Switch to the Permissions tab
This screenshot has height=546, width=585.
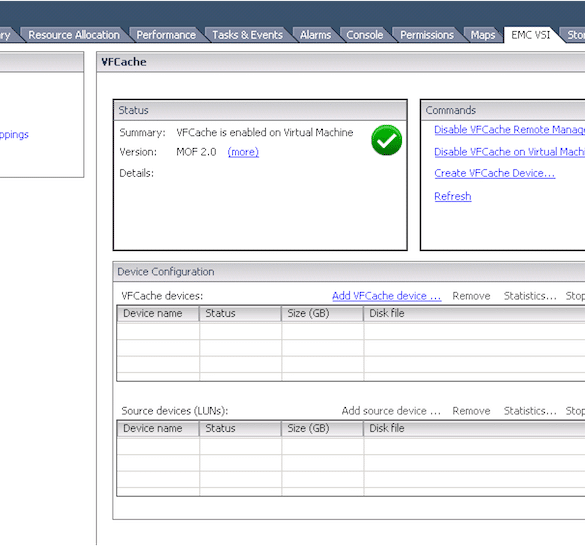pyautogui.click(x=427, y=35)
